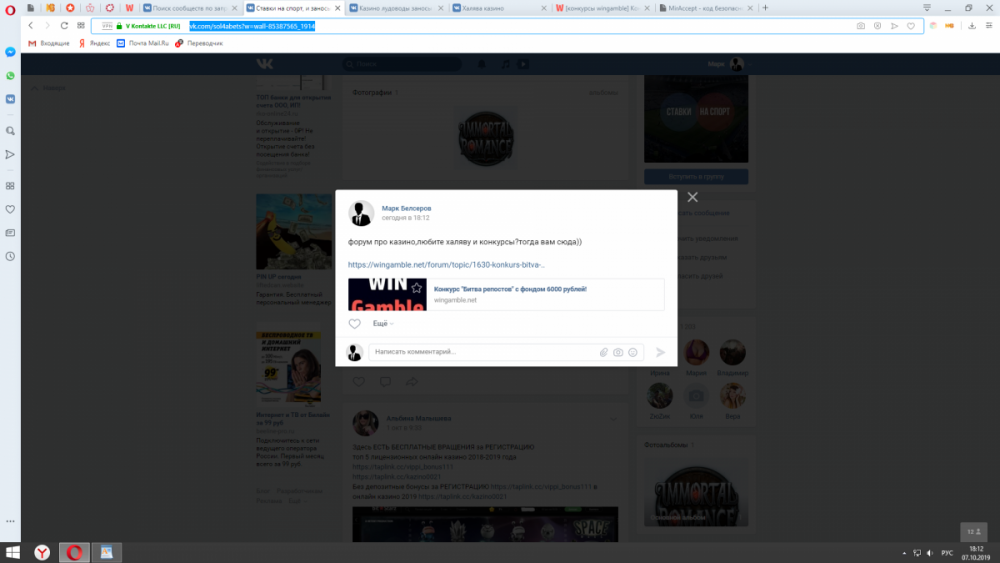The height and width of the screenshot is (563, 1000).
Task: Click the VK logo in the header
Action: [265, 64]
